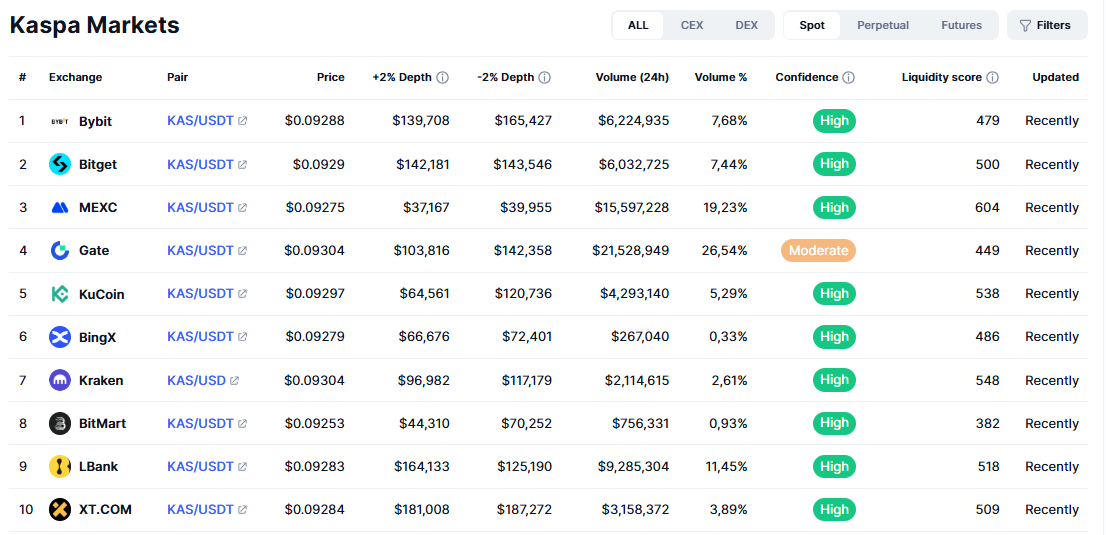Click the Bybit exchange logo
The image size is (1106, 535).
60,121
